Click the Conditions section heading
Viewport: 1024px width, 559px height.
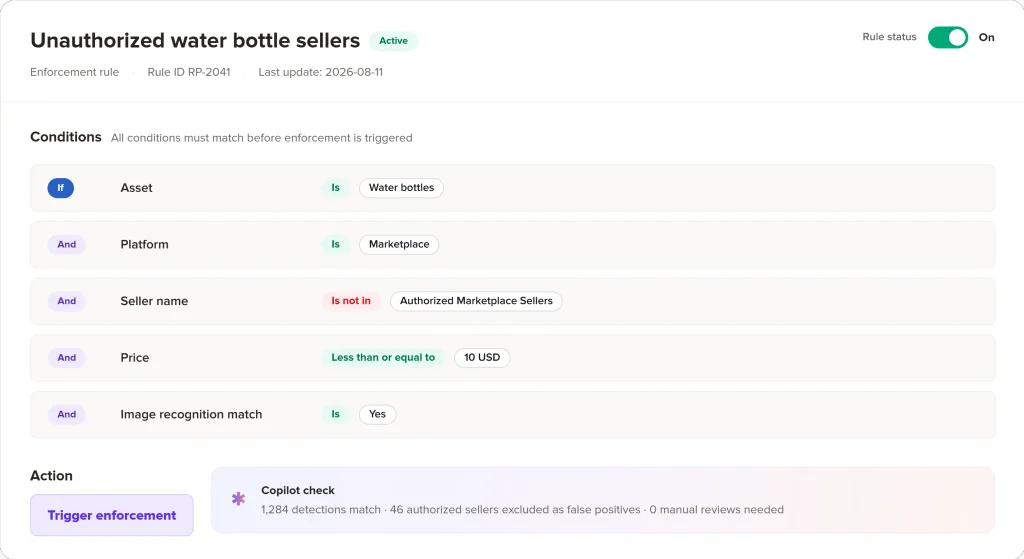pos(66,137)
